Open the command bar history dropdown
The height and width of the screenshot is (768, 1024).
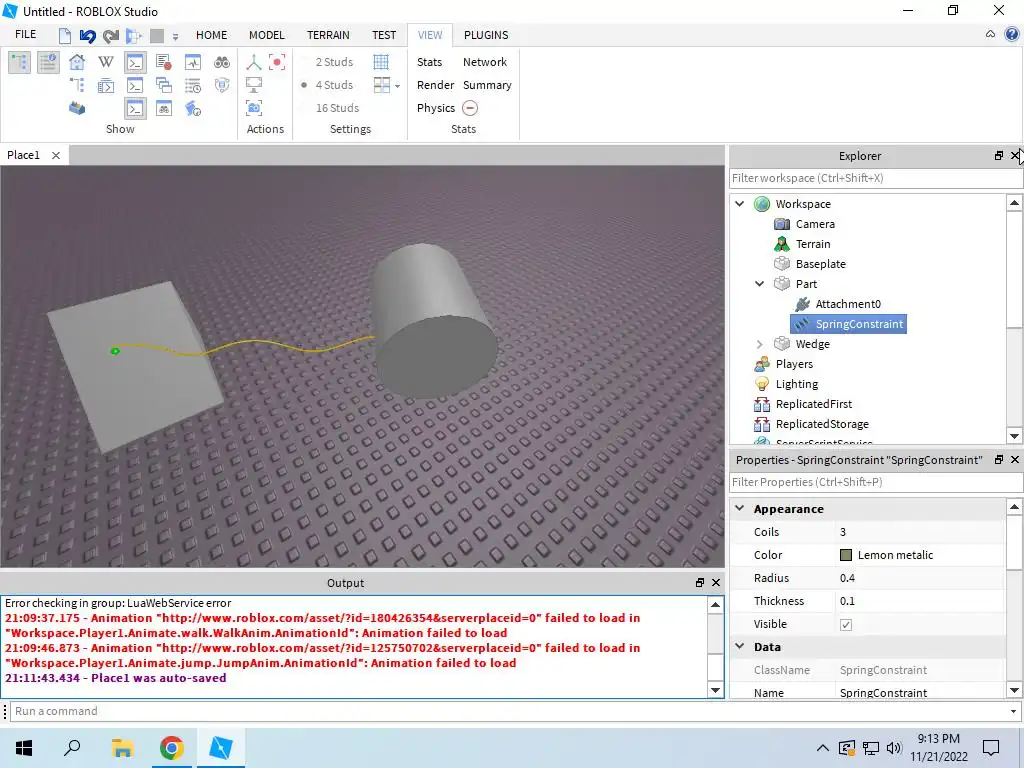pyautogui.click(x=1013, y=711)
